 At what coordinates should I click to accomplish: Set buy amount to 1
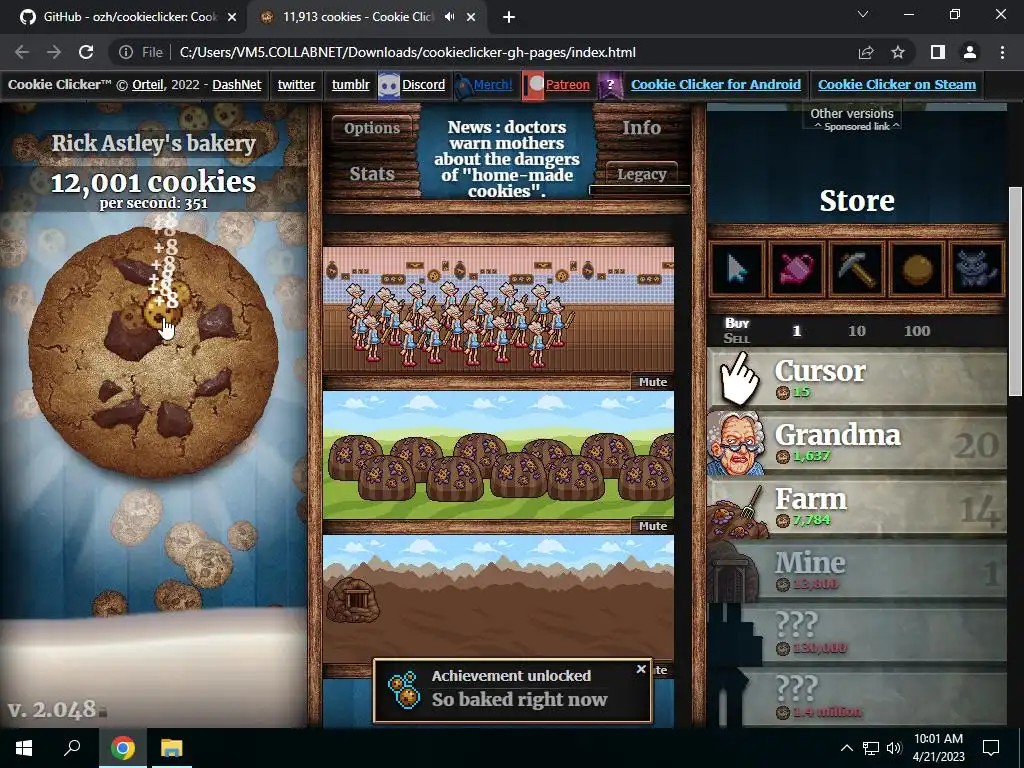click(x=796, y=331)
